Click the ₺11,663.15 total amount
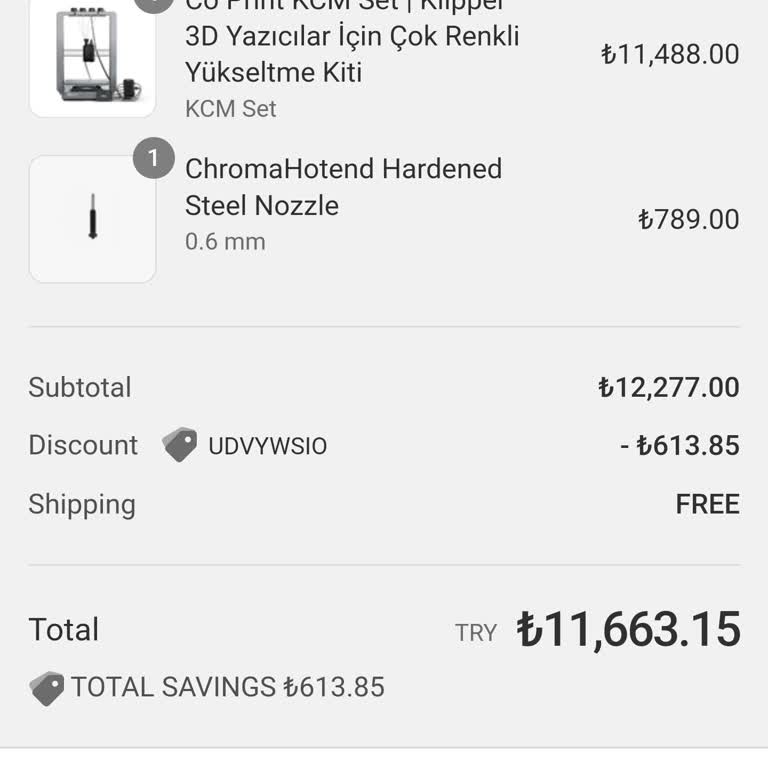Image resolution: width=768 pixels, height=768 pixels. tap(628, 630)
